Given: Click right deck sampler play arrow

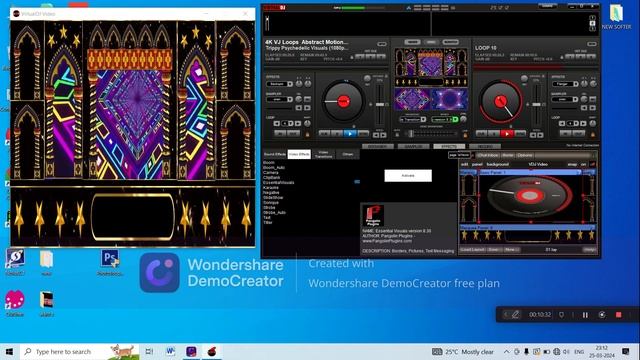Looking at the screenshot, I should (x=593, y=108).
